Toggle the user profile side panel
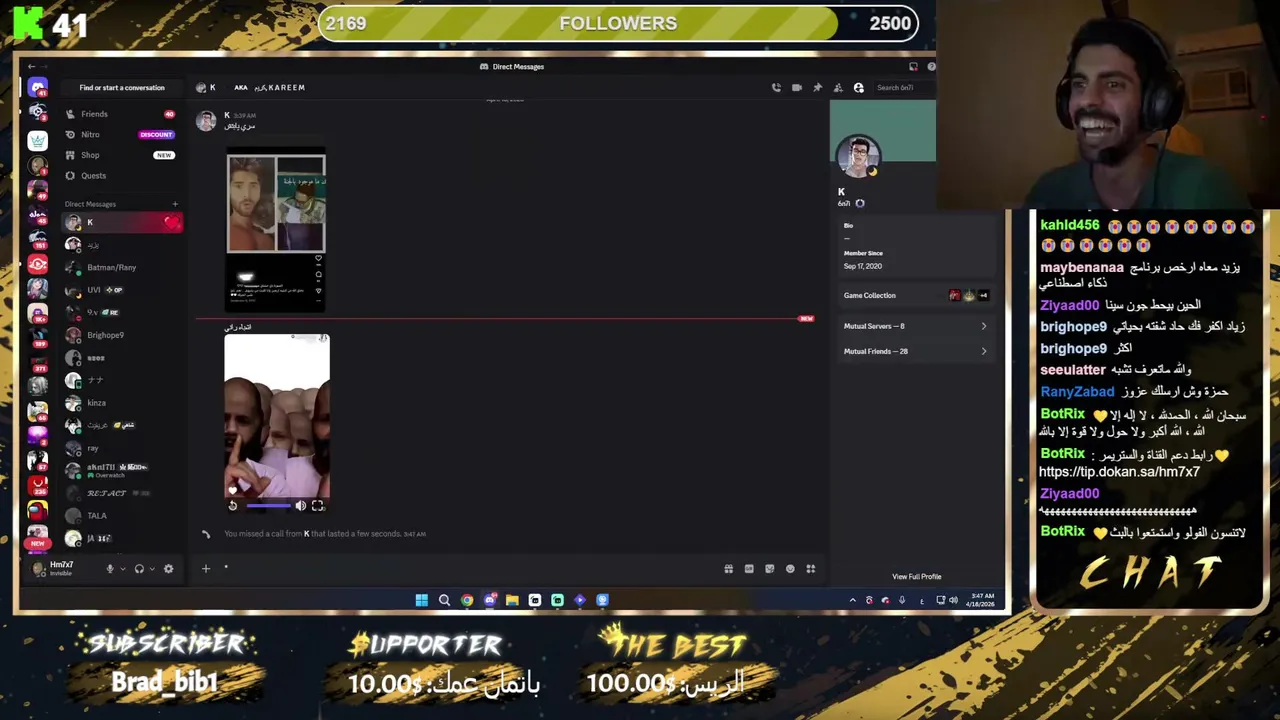 (858, 88)
